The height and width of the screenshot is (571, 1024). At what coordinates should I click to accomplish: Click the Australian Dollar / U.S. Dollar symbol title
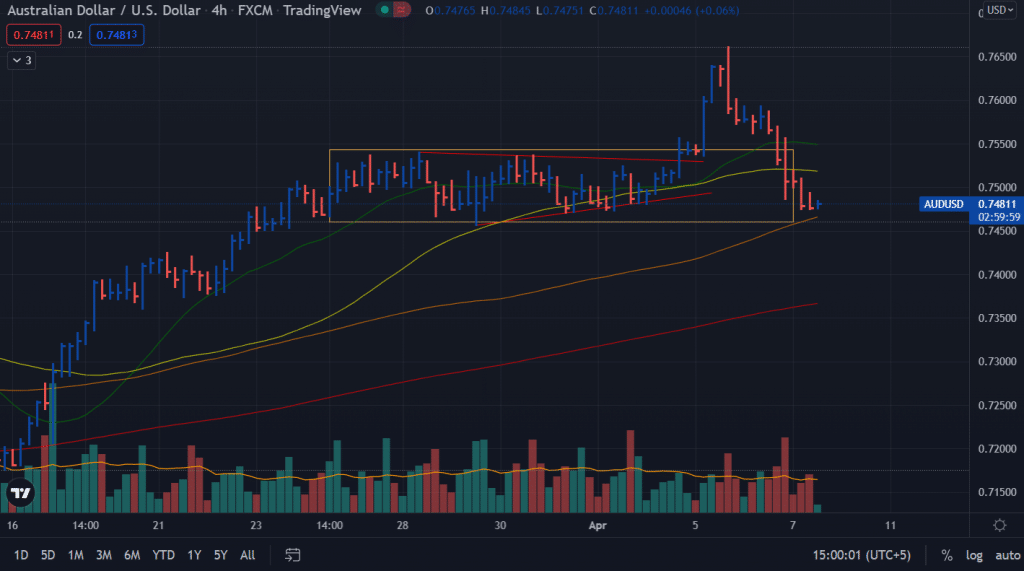[x=104, y=10]
